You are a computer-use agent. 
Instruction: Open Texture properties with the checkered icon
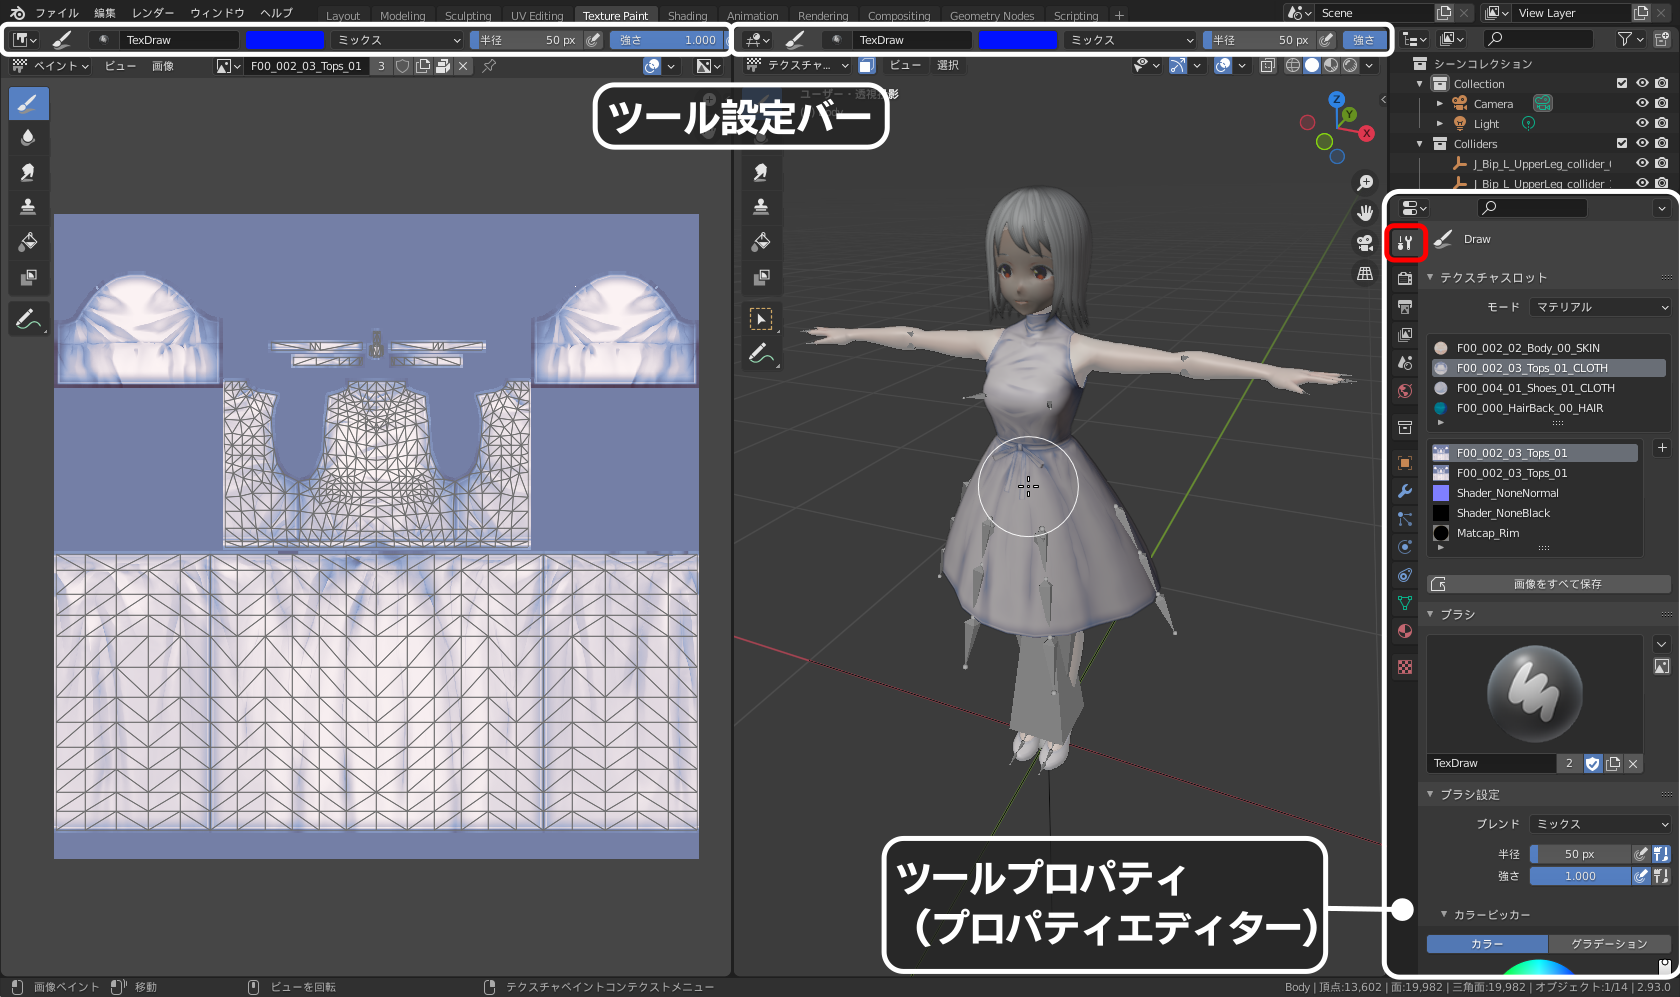pyautogui.click(x=1404, y=666)
